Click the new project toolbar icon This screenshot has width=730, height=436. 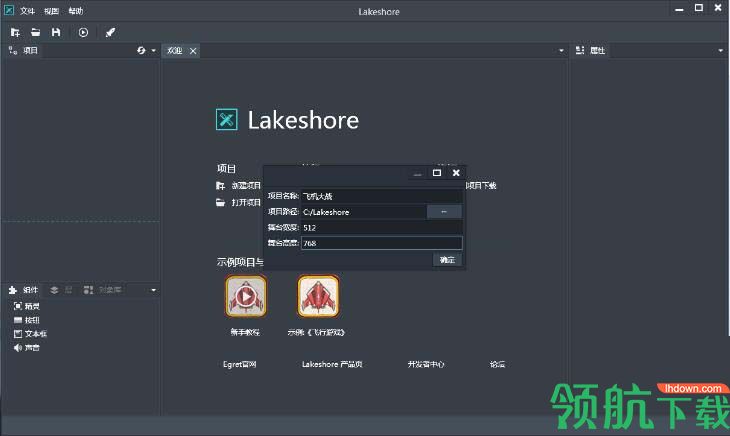pyautogui.click(x=15, y=32)
